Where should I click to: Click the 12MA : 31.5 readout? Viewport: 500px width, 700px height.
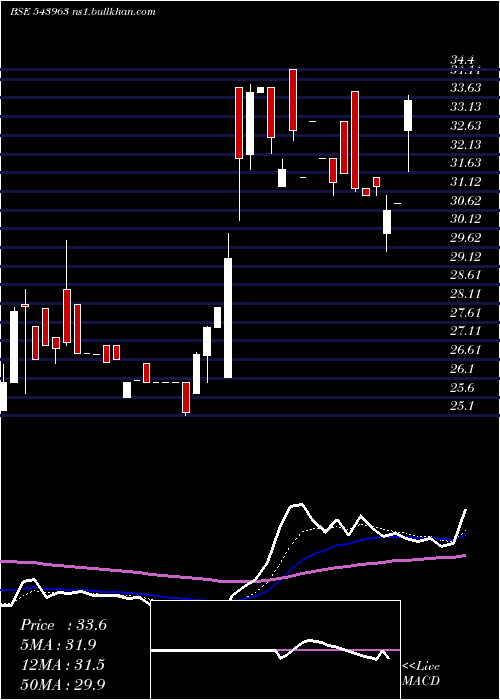[x=62, y=665]
